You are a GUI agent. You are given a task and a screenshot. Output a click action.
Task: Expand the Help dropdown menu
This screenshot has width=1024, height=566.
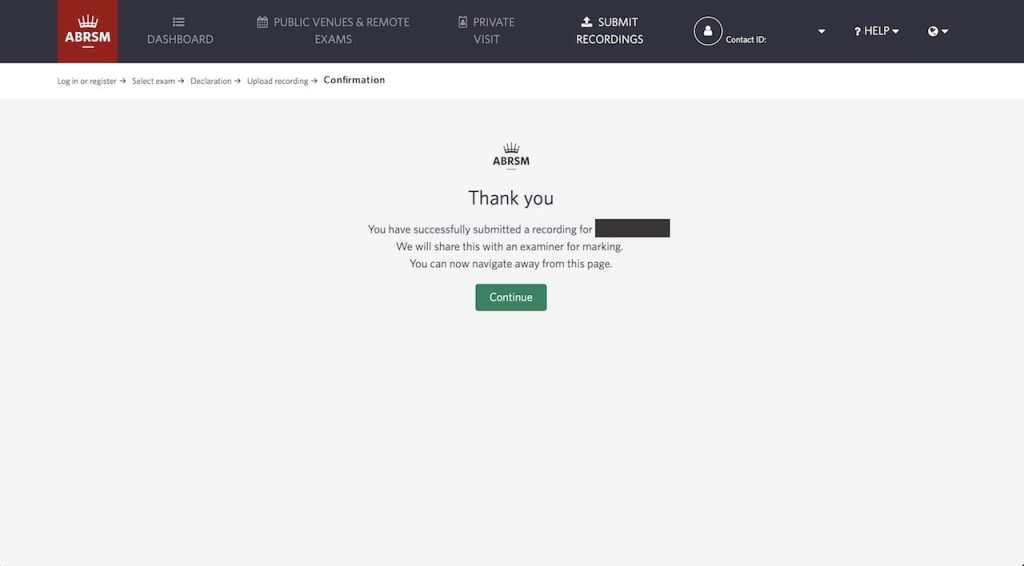876,31
